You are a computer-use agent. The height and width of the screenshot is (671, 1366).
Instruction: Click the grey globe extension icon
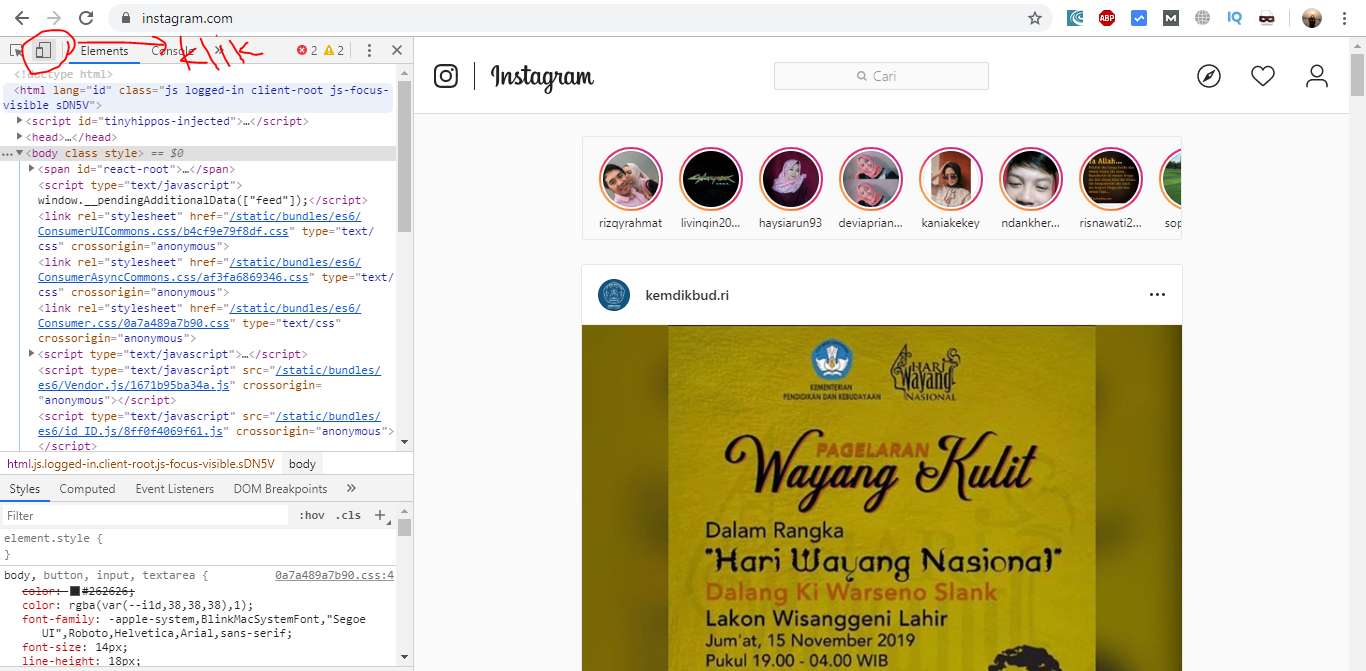(x=1203, y=18)
